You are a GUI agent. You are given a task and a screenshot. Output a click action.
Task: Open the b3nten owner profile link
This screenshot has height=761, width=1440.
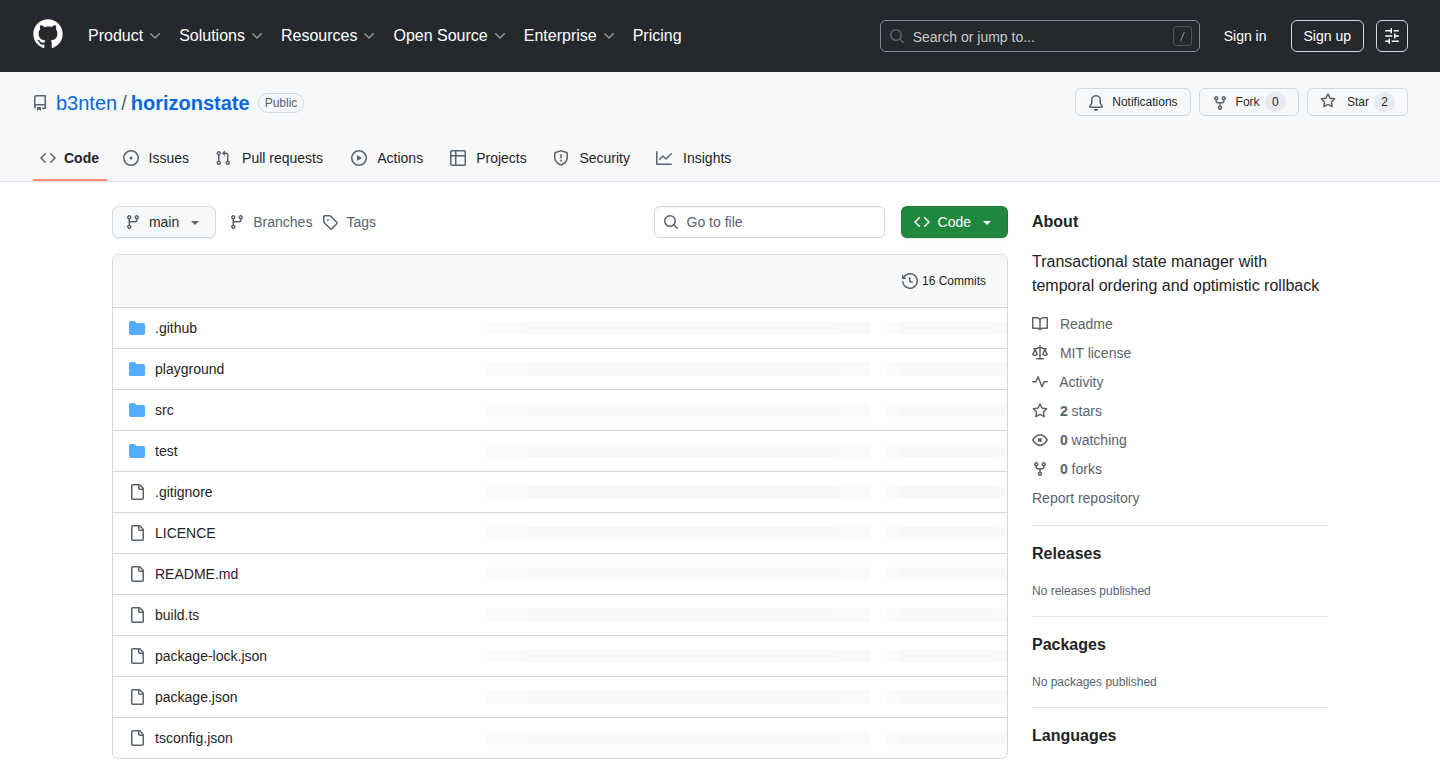pos(87,103)
